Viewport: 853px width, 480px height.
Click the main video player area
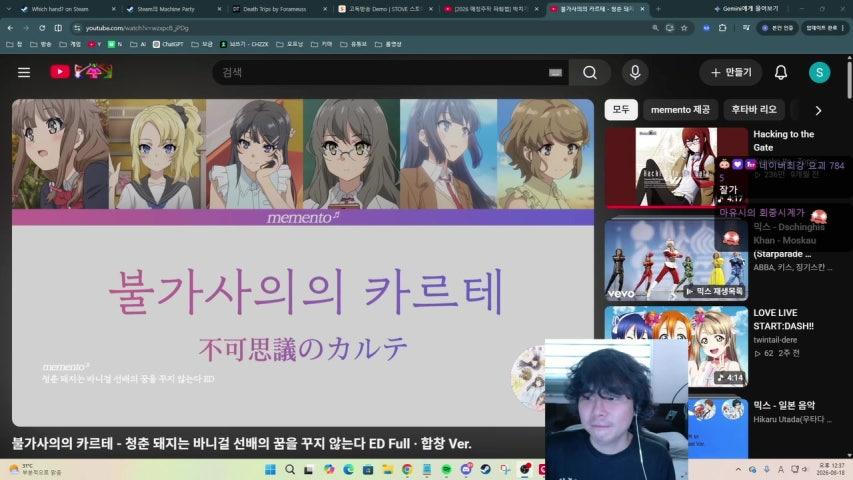point(303,262)
